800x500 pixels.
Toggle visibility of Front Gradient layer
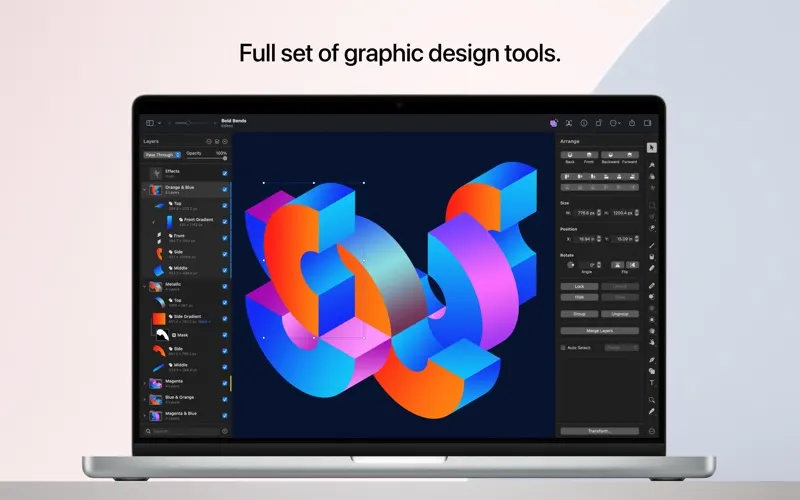(224, 222)
